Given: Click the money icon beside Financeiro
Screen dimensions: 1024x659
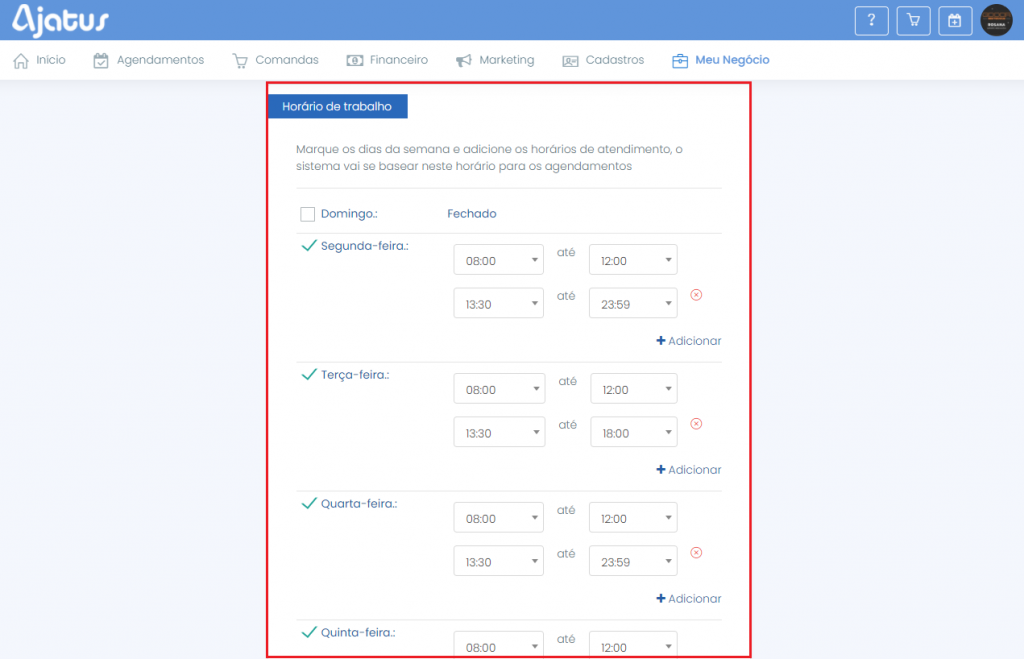Looking at the screenshot, I should [355, 61].
